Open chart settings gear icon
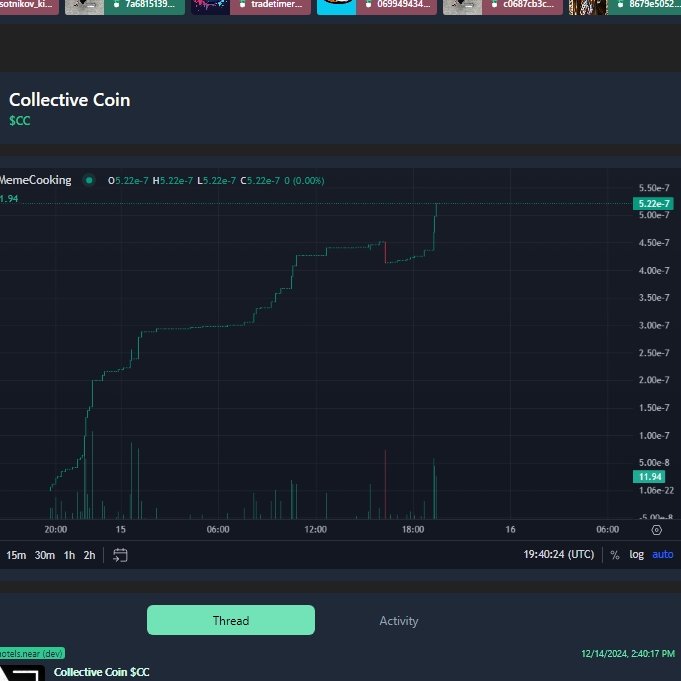 (x=657, y=530)
